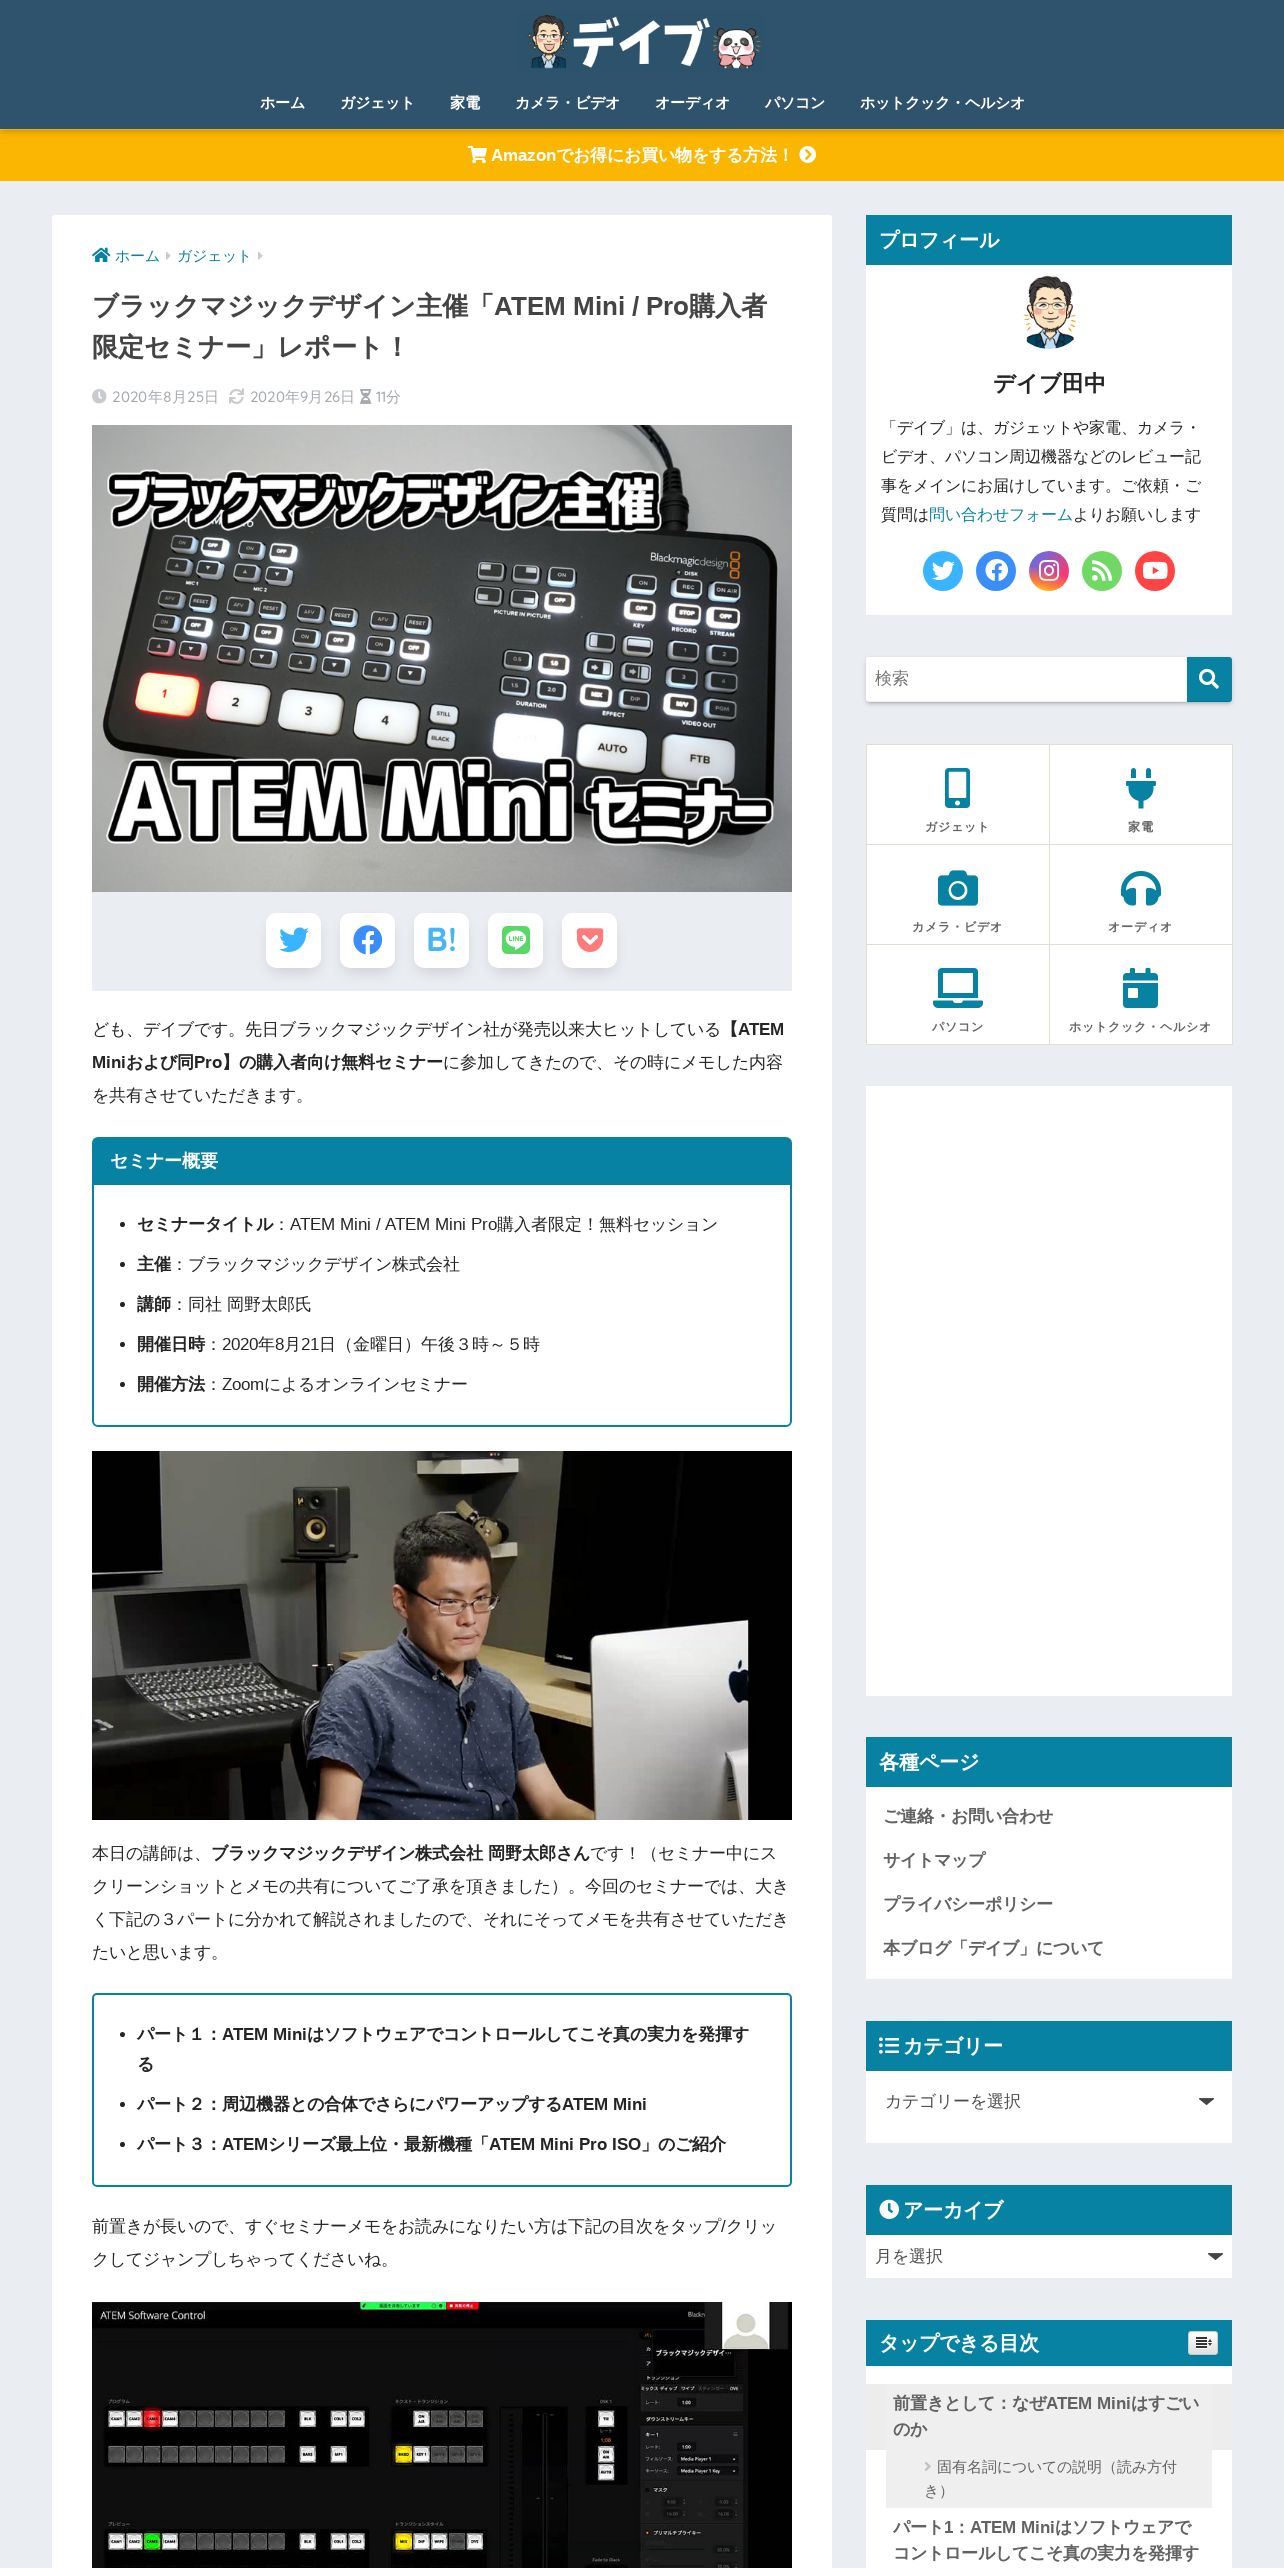
Task: Click the article title heading text
Action: [430, 326]
